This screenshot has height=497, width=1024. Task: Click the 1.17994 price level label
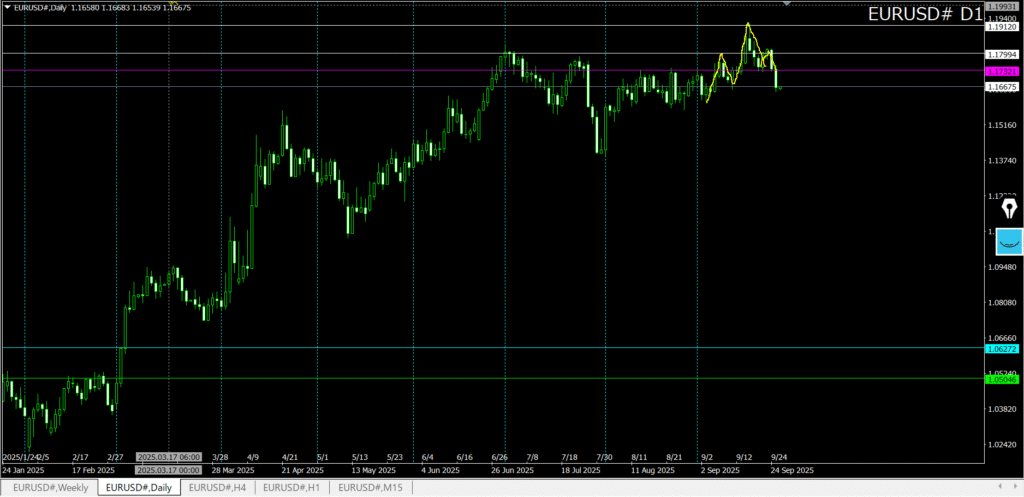pos(1001,54)
